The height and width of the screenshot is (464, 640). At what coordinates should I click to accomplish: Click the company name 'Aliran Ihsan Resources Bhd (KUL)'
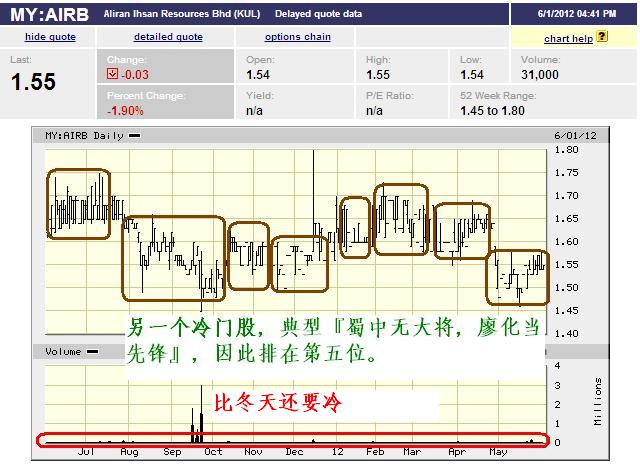(x=182, y=14)
